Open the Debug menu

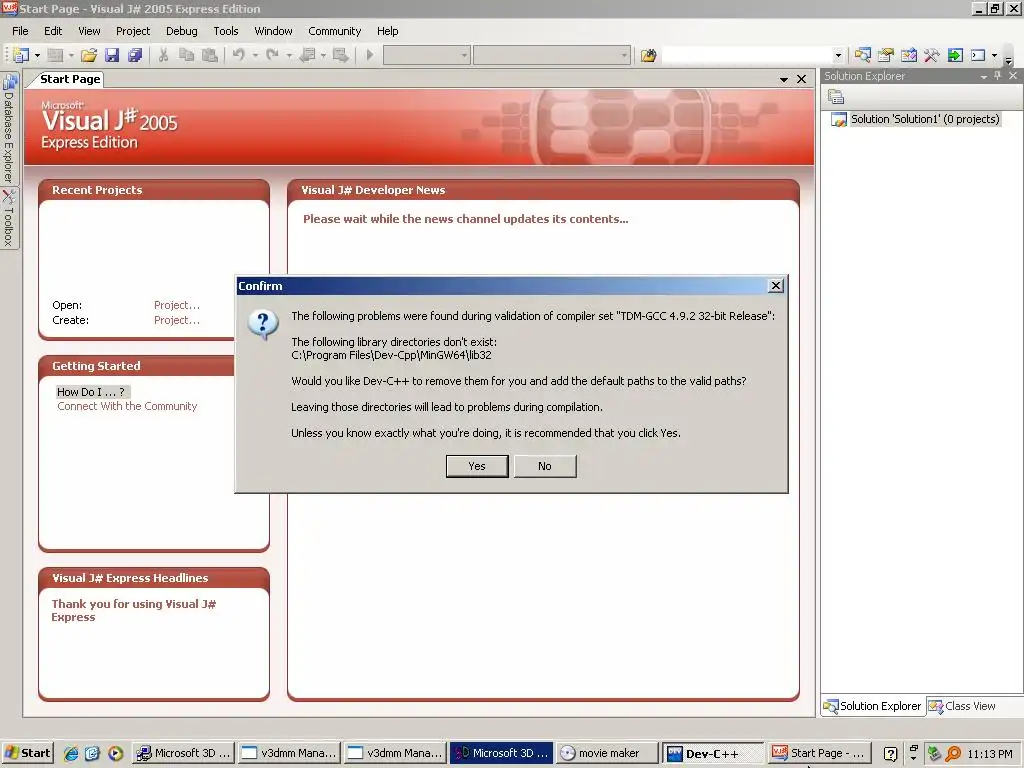[182, 31]
